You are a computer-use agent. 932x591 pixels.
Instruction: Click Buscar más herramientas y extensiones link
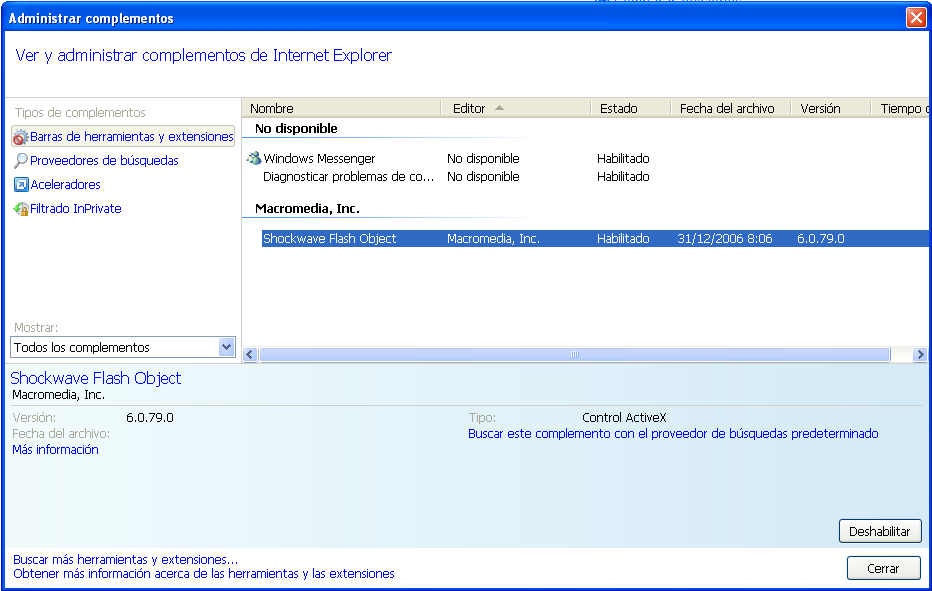[125, 560]
